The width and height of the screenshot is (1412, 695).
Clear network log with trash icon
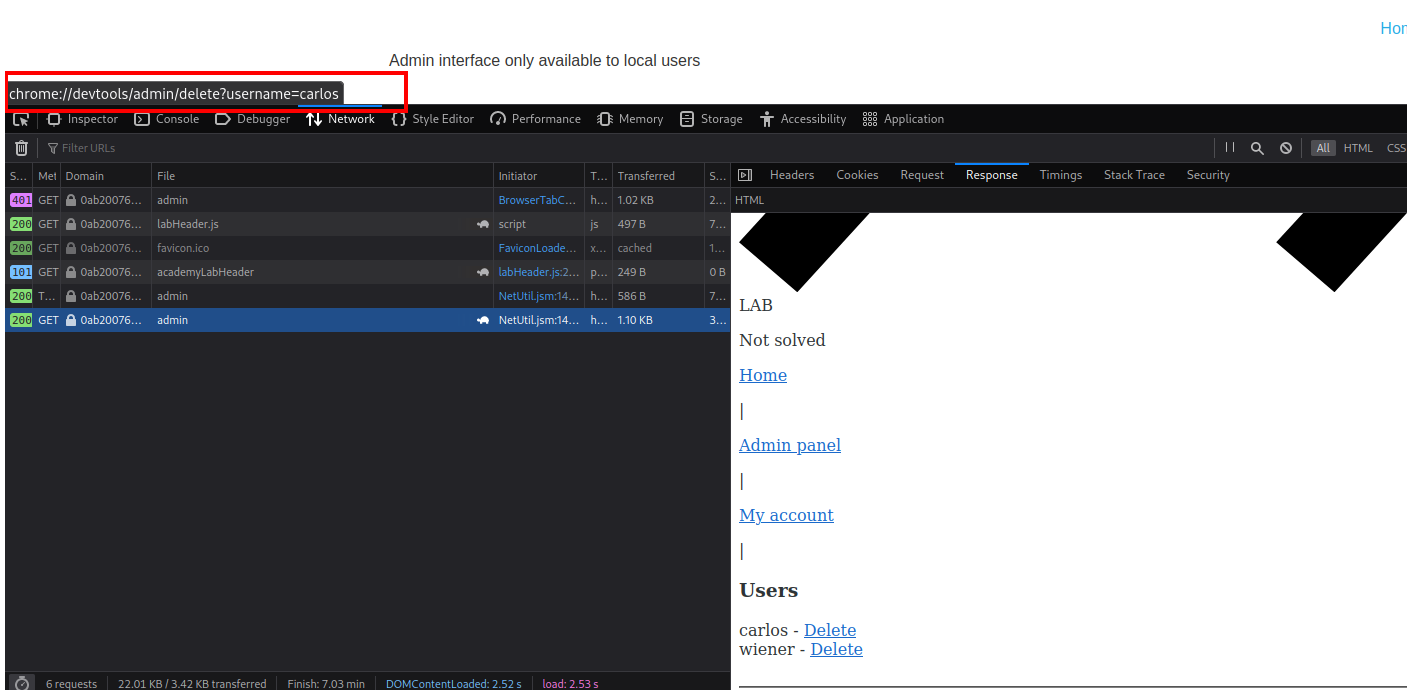coord(21,148)
